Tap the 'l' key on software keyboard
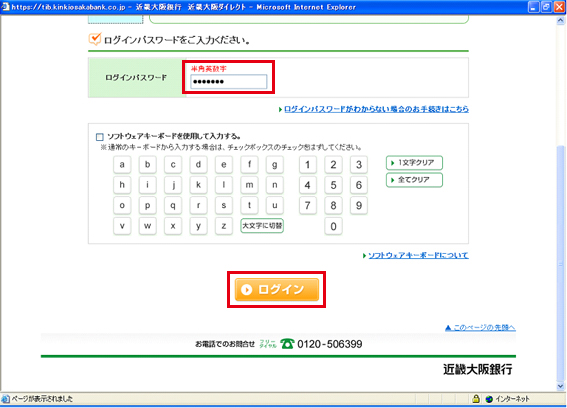 click(x=224, y=185)
